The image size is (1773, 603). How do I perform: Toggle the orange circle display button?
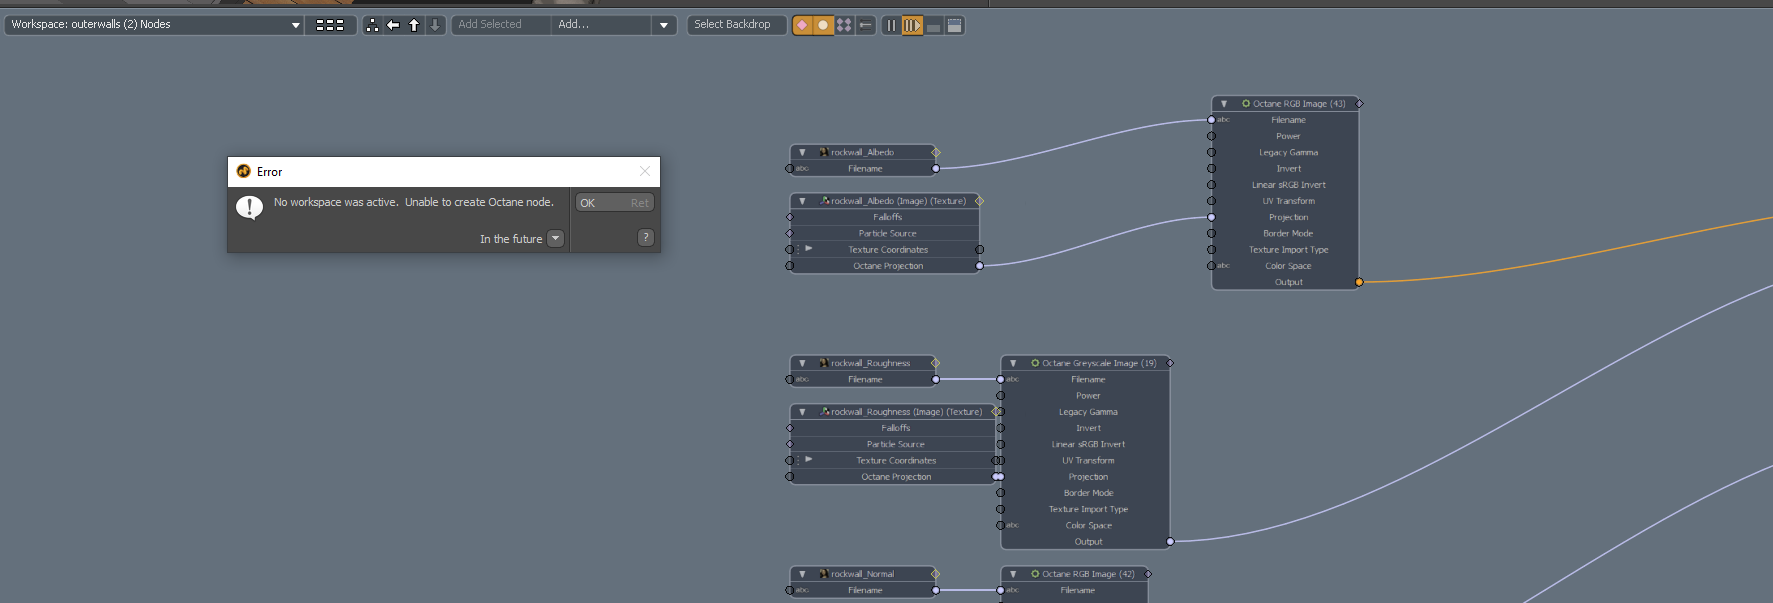(823, 25)
